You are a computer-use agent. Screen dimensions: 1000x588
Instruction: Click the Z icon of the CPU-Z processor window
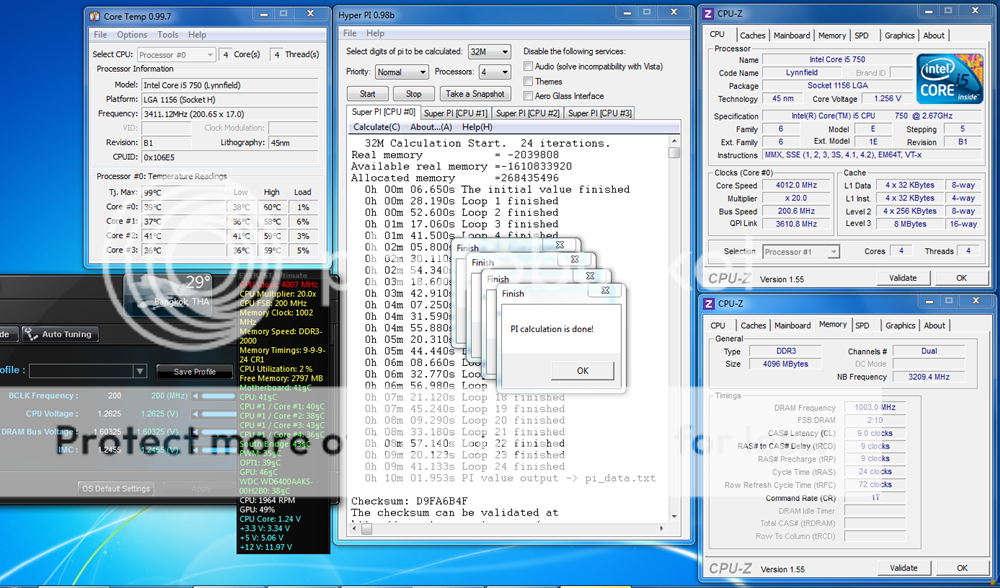click(708, 13)
